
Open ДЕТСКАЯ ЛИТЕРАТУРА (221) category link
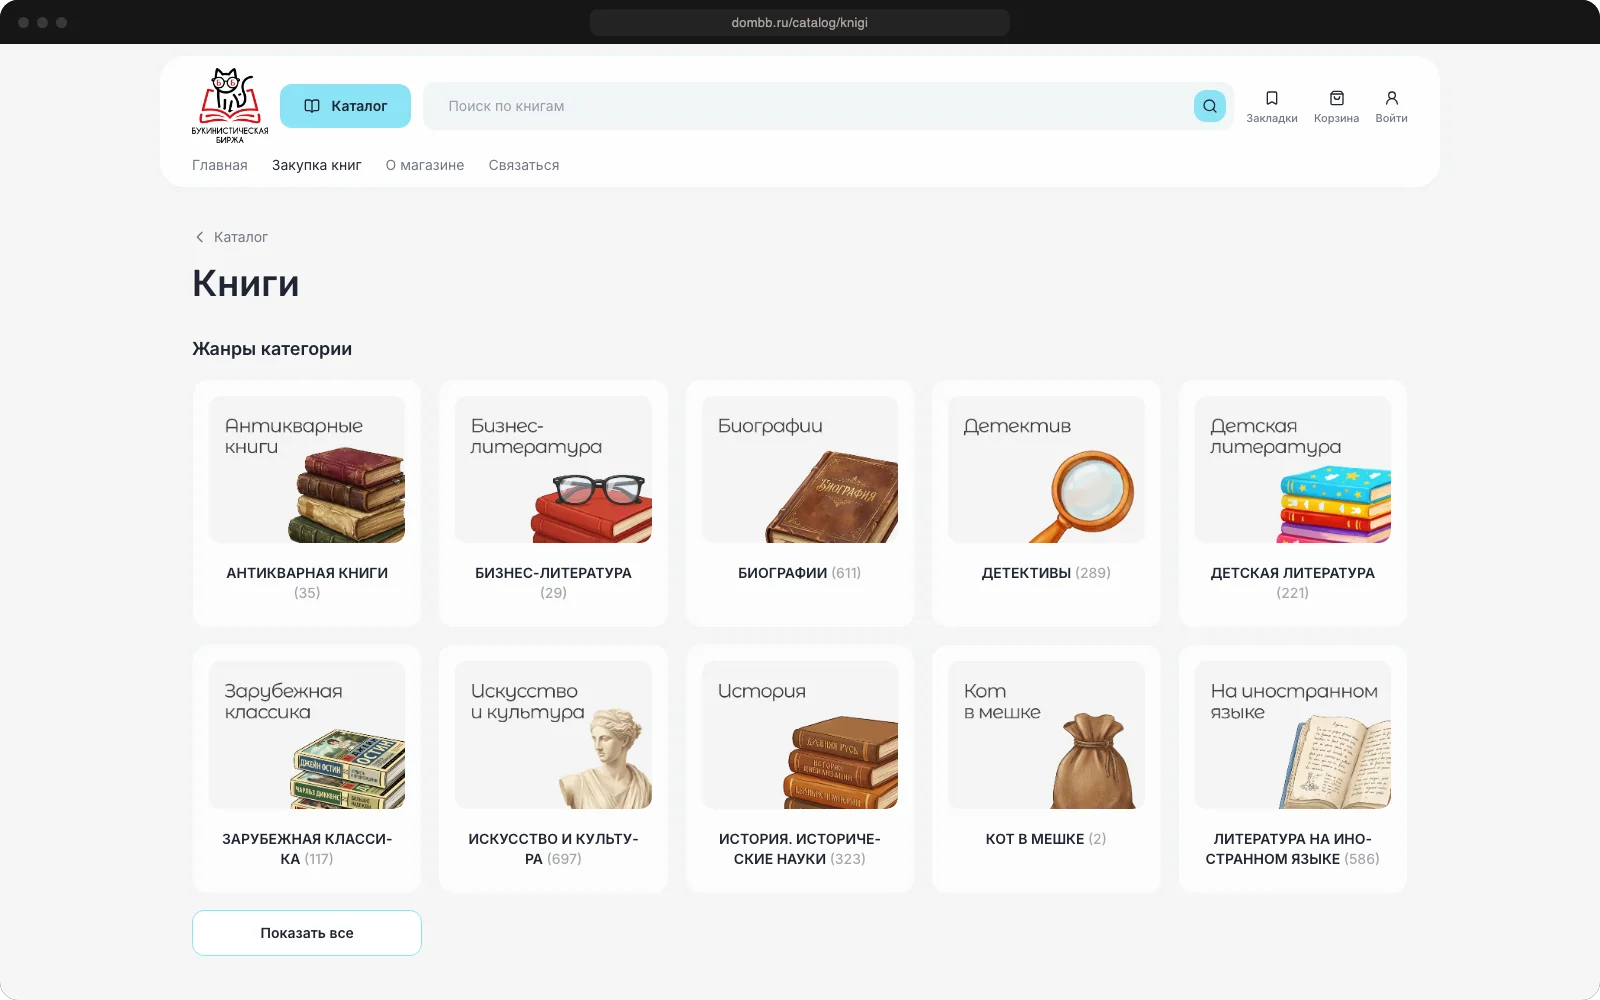(x=1292, y=583)
